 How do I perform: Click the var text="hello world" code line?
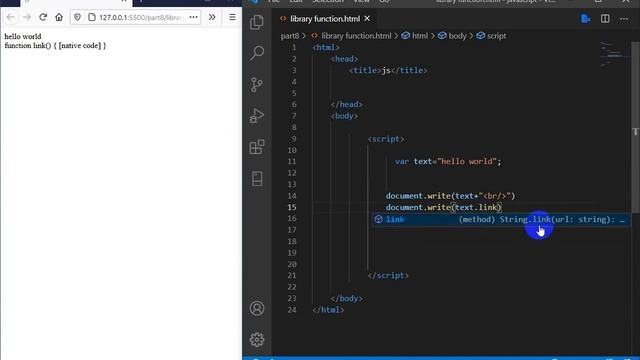click(448, 162)
